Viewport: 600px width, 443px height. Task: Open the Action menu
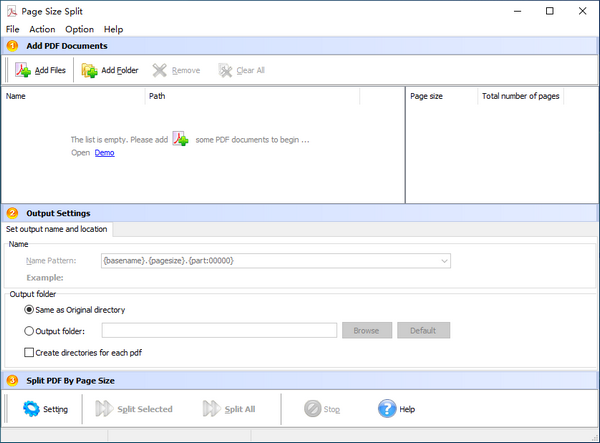pos(42,29)
